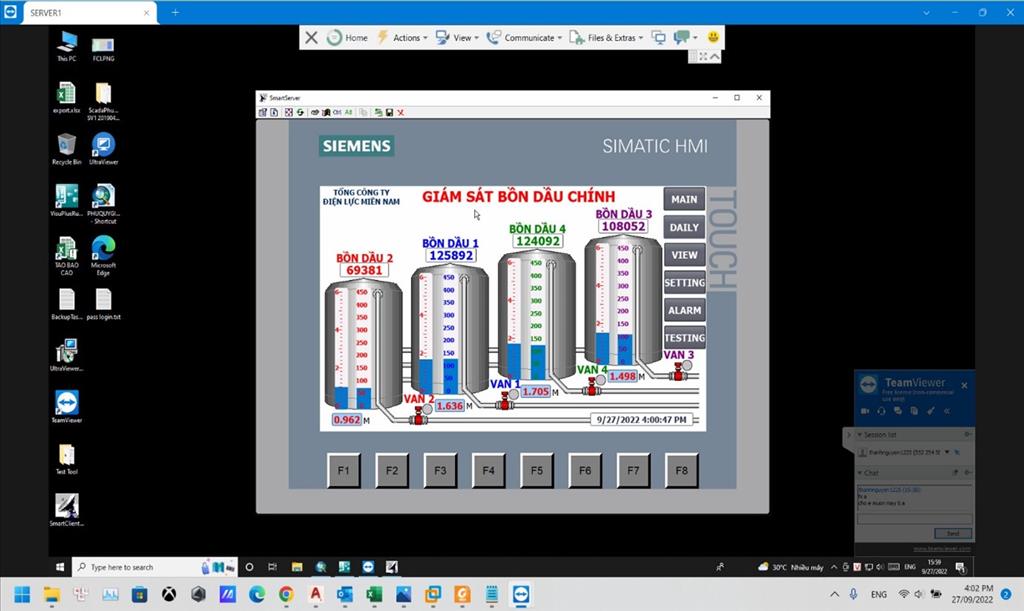Go to Home in TeamViewer toolbar
Viewport: 1024px width, 611px height.
(347, 38)
